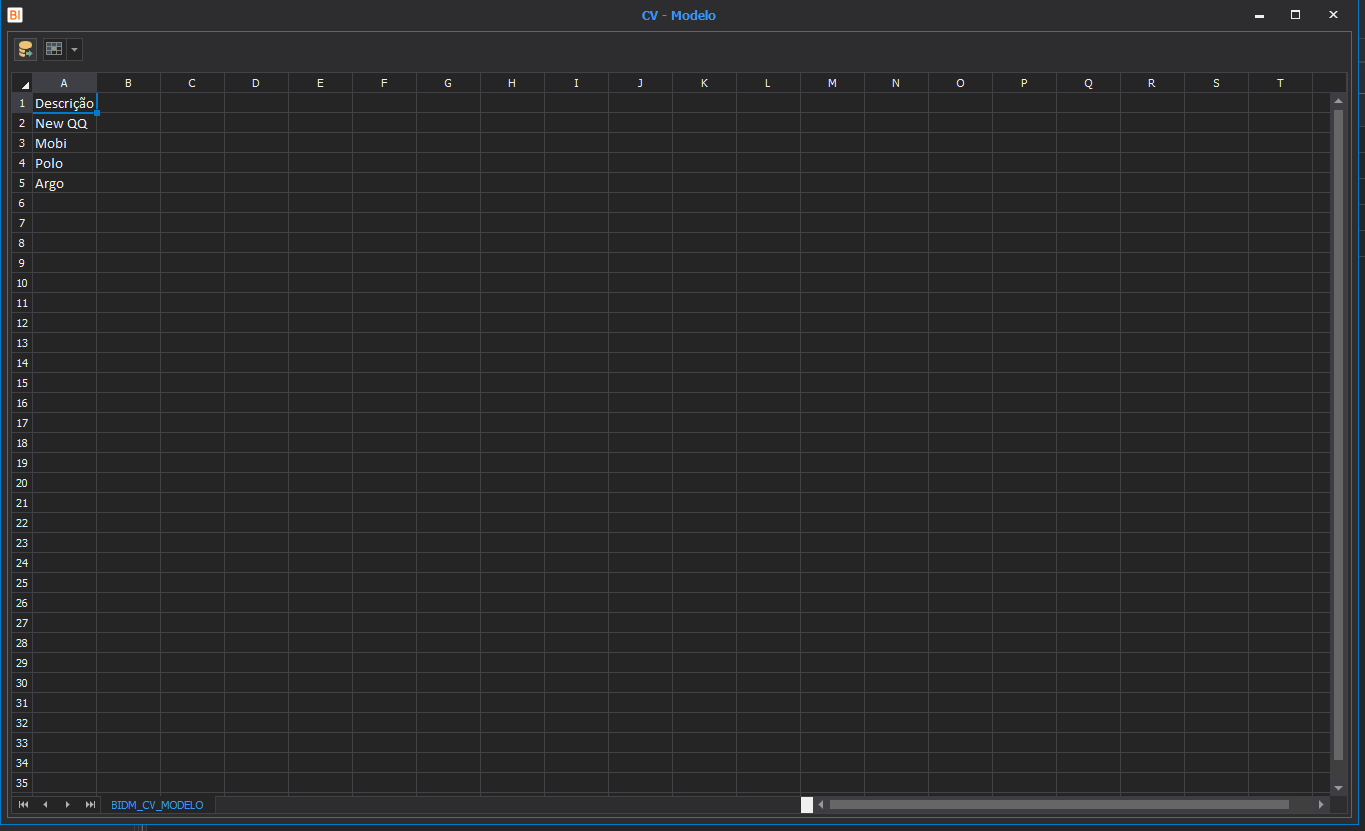
Task: Click the tab bar splitter handle
Action: click(807, 804)
